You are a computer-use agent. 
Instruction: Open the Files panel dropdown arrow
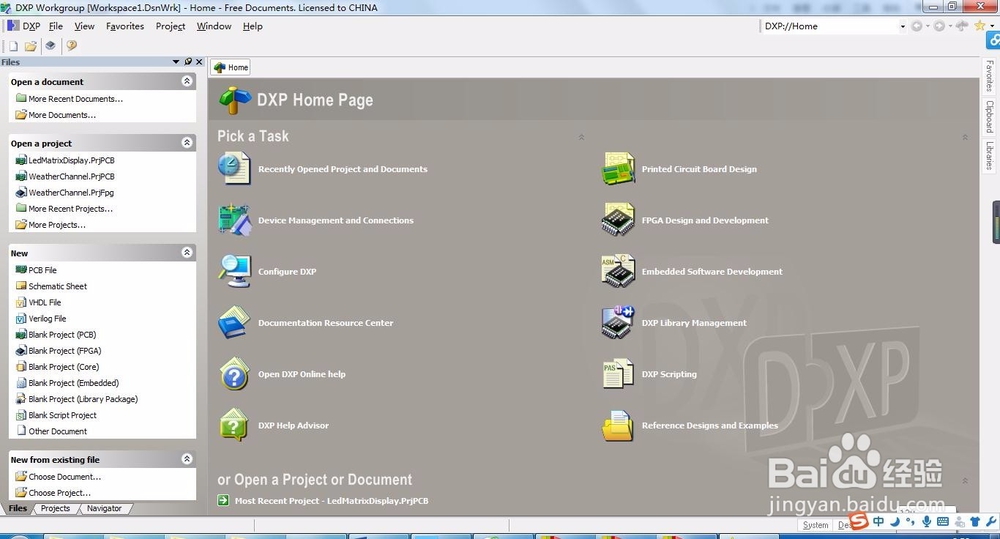176,62
